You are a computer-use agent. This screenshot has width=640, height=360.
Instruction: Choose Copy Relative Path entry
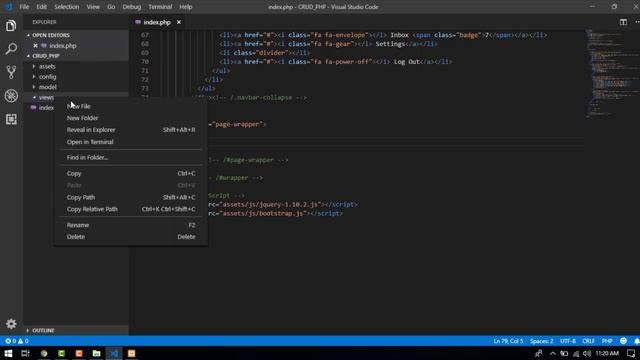point(131,209)
